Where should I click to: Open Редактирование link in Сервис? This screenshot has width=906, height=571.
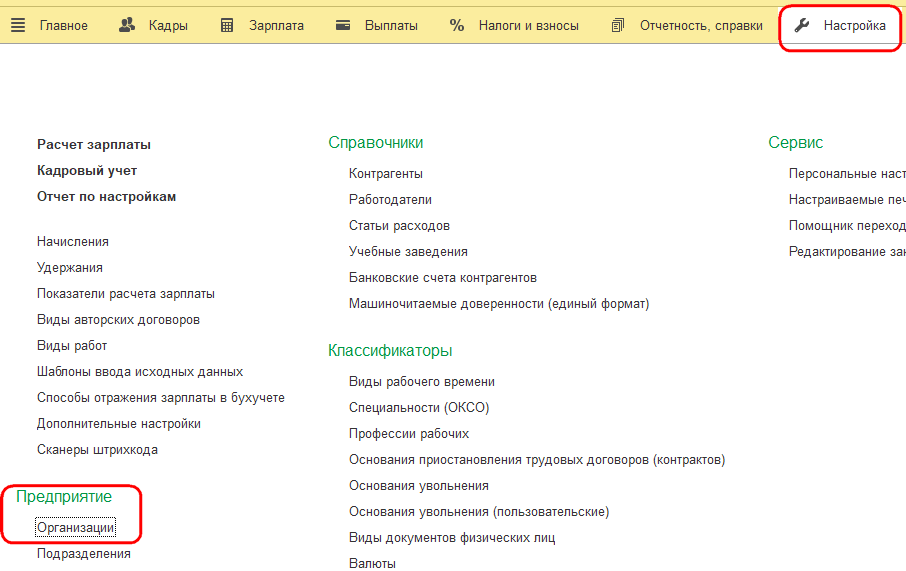click(847, 251)
